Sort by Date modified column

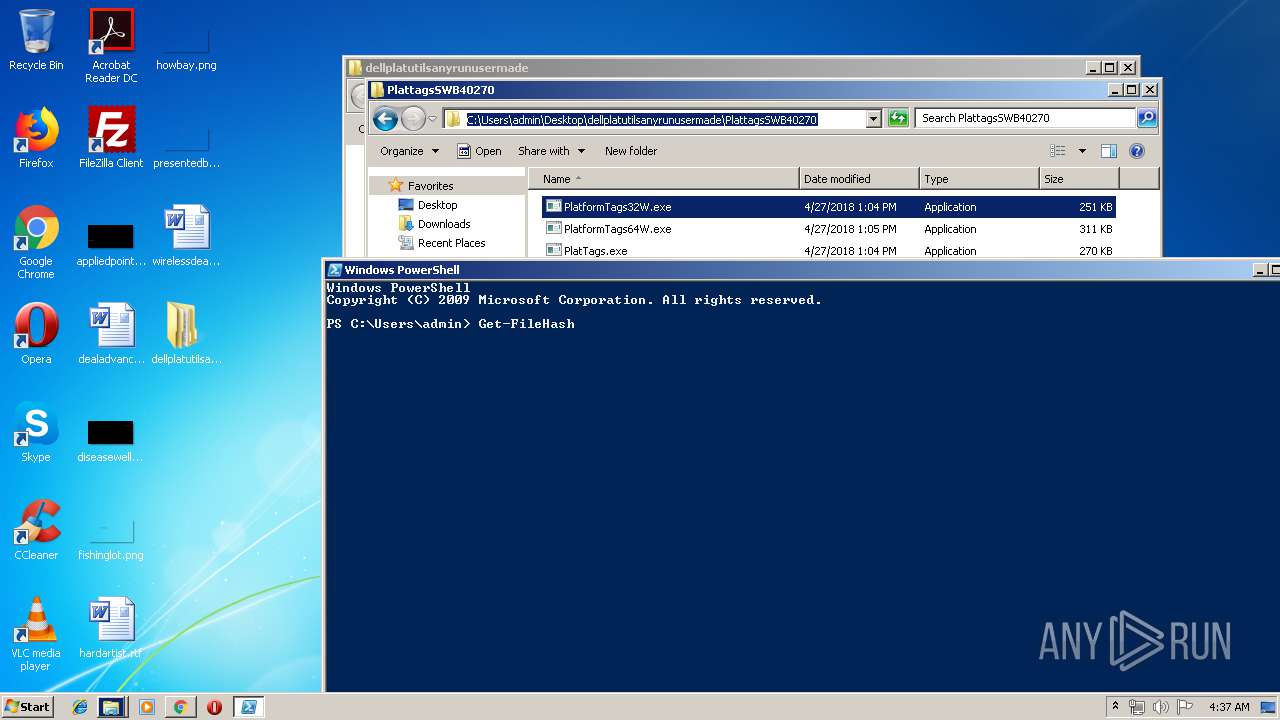859,179
